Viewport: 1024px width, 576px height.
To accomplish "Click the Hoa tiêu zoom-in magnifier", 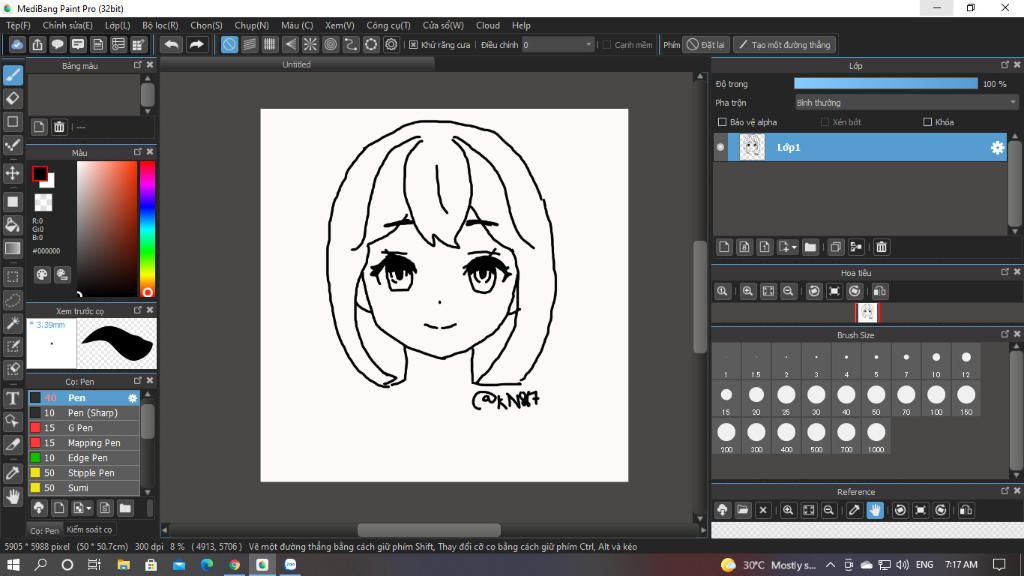I will pos(748,291).
